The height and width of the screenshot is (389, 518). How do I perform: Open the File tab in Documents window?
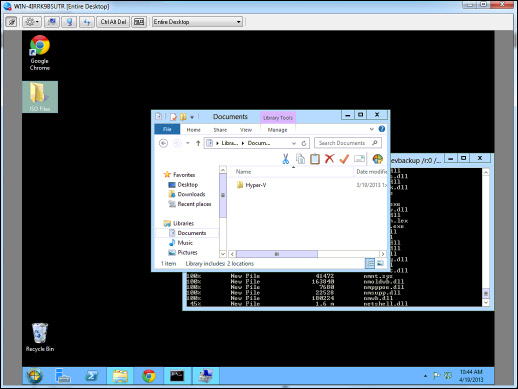tap(167, 129)
